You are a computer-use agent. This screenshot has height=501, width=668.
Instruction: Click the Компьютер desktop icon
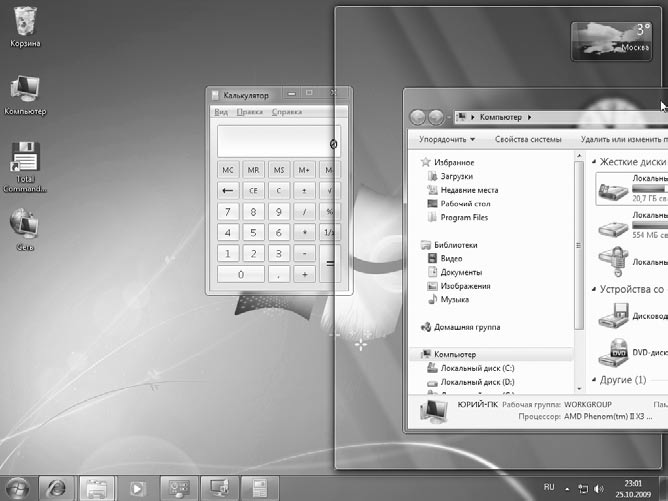point(25,91)
